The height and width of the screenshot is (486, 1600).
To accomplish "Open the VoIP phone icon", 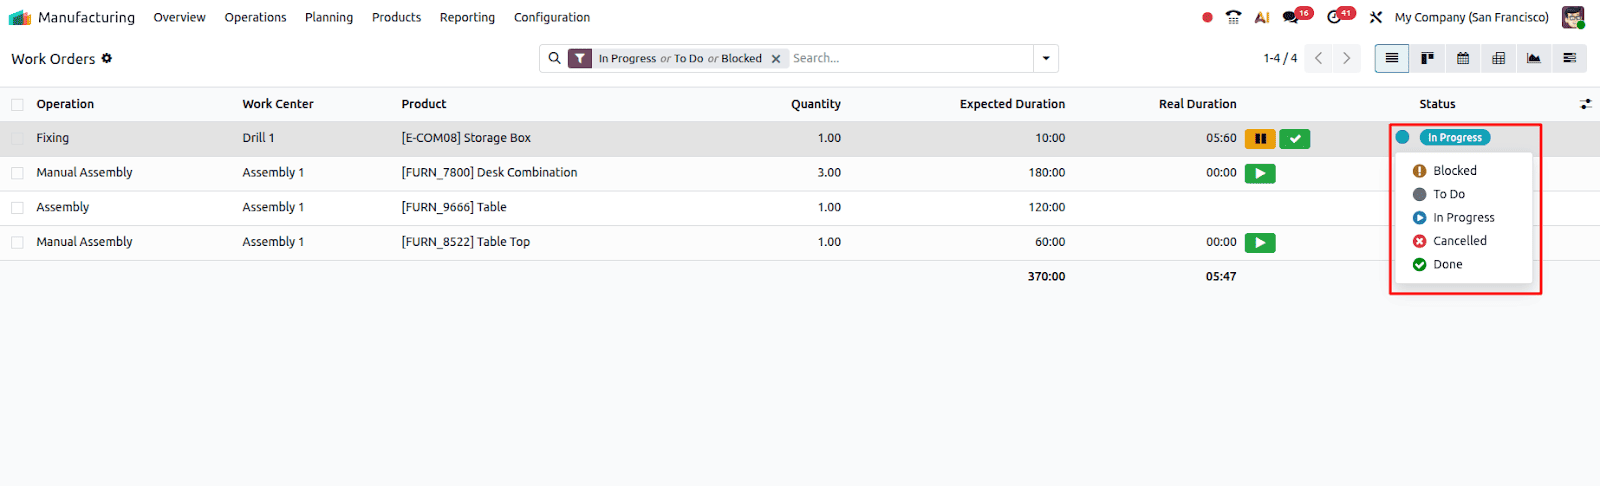I will (x=1233, y=17).
